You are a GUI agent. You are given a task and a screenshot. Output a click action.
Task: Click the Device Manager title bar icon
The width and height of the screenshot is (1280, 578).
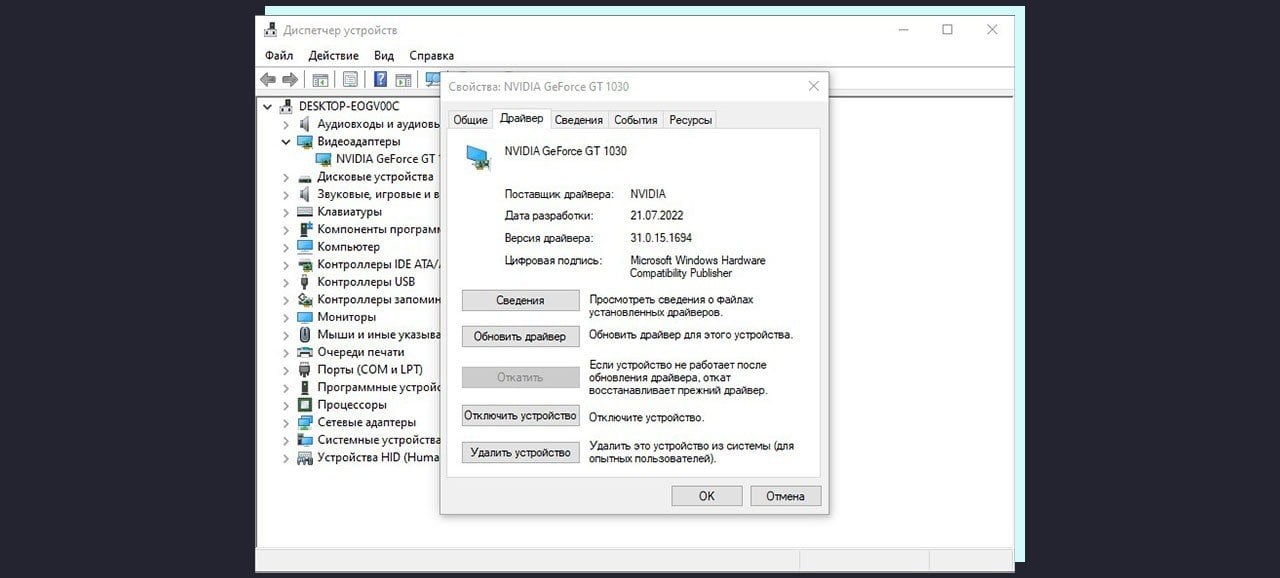pyautogui.click(x=271, y=30)
